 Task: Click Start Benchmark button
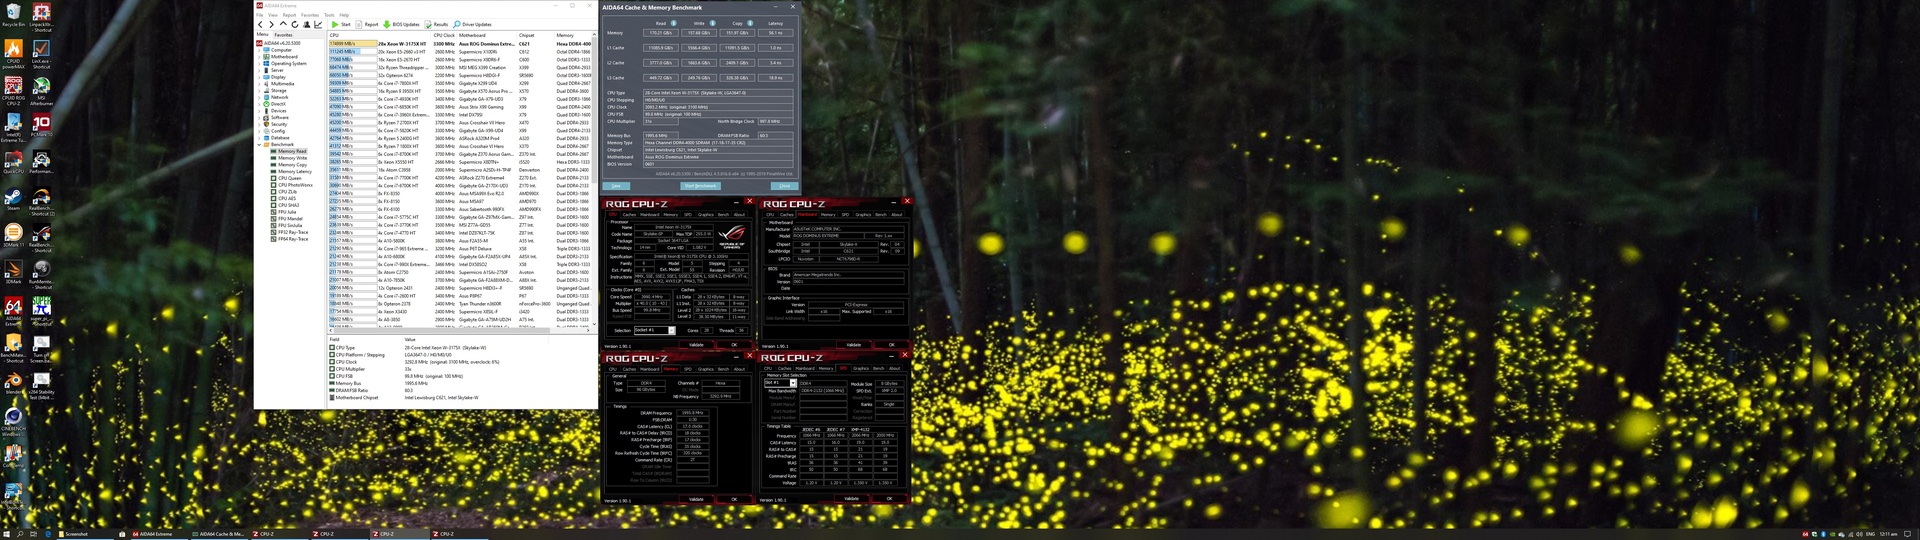tap(700, 186)
